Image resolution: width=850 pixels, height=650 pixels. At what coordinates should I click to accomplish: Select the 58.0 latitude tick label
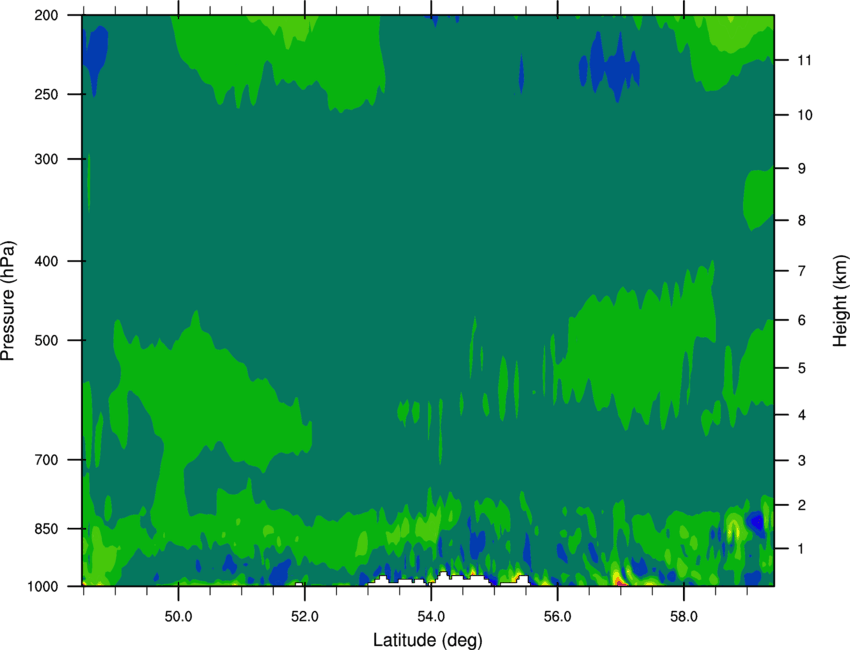click(684, 616)
